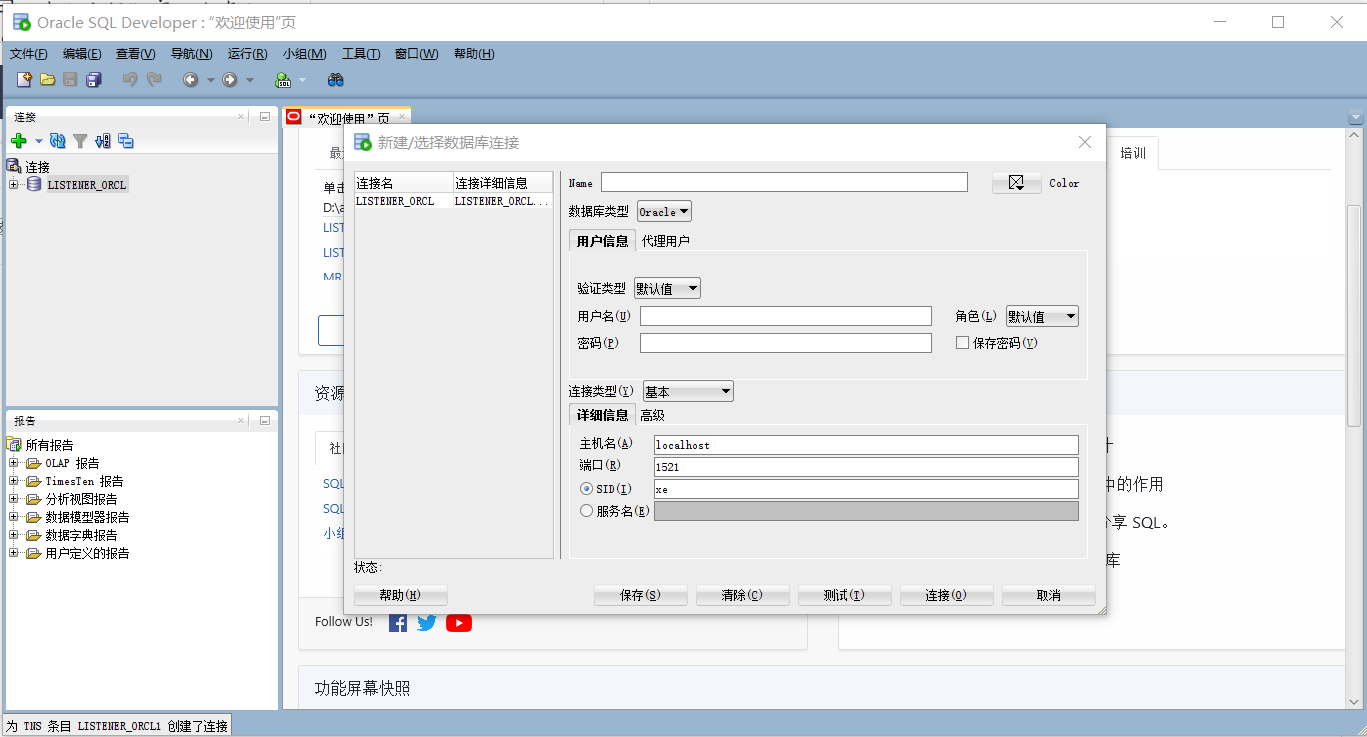Viewport: 1367px width, 737px height.
Task: Click the binoculars Find DB Object icon
Action: [x=336, y=80]
